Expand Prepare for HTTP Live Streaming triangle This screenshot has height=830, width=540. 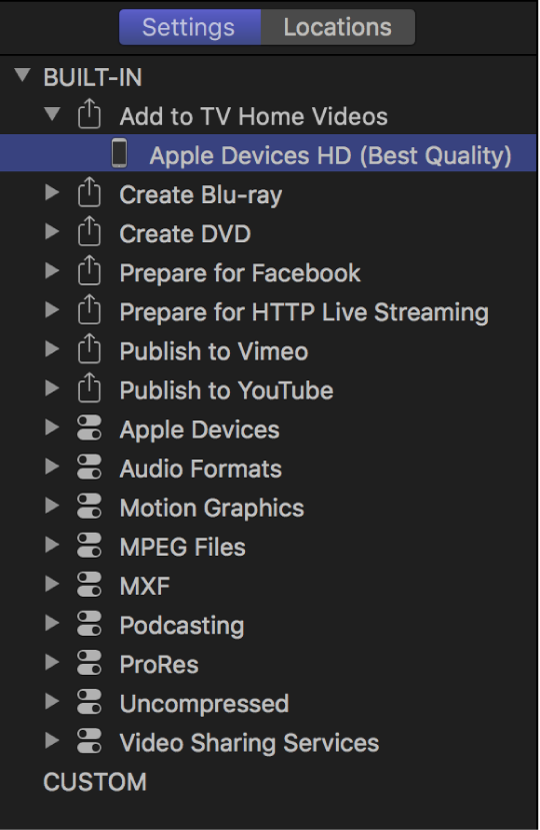(x=52, y=310)
